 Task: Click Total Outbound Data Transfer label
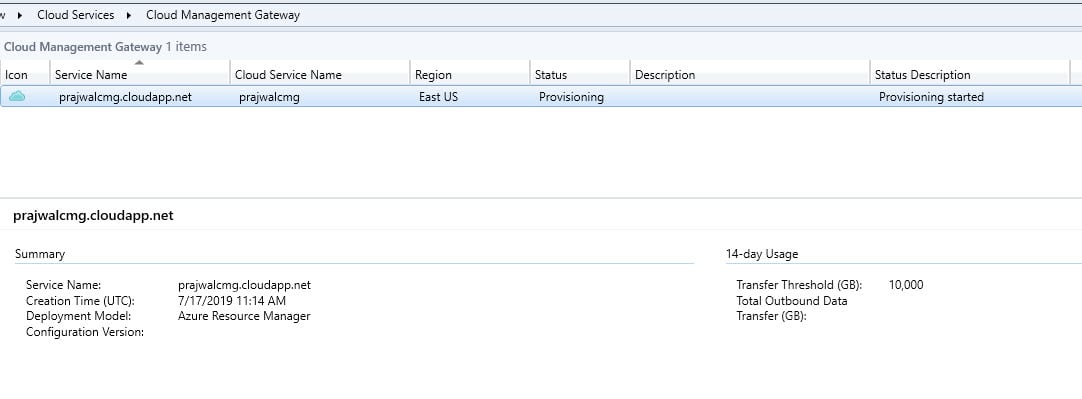coord(792,309)
